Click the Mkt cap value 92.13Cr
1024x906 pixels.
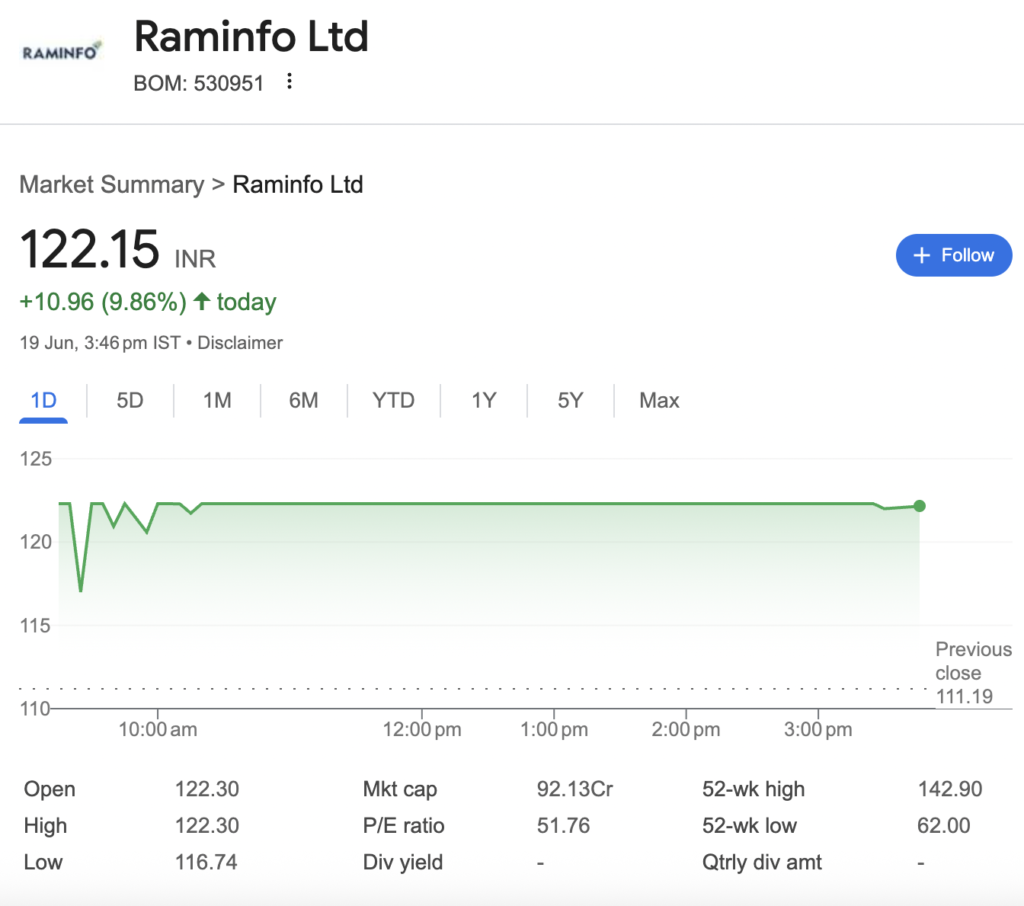click(x=575, y=789)
